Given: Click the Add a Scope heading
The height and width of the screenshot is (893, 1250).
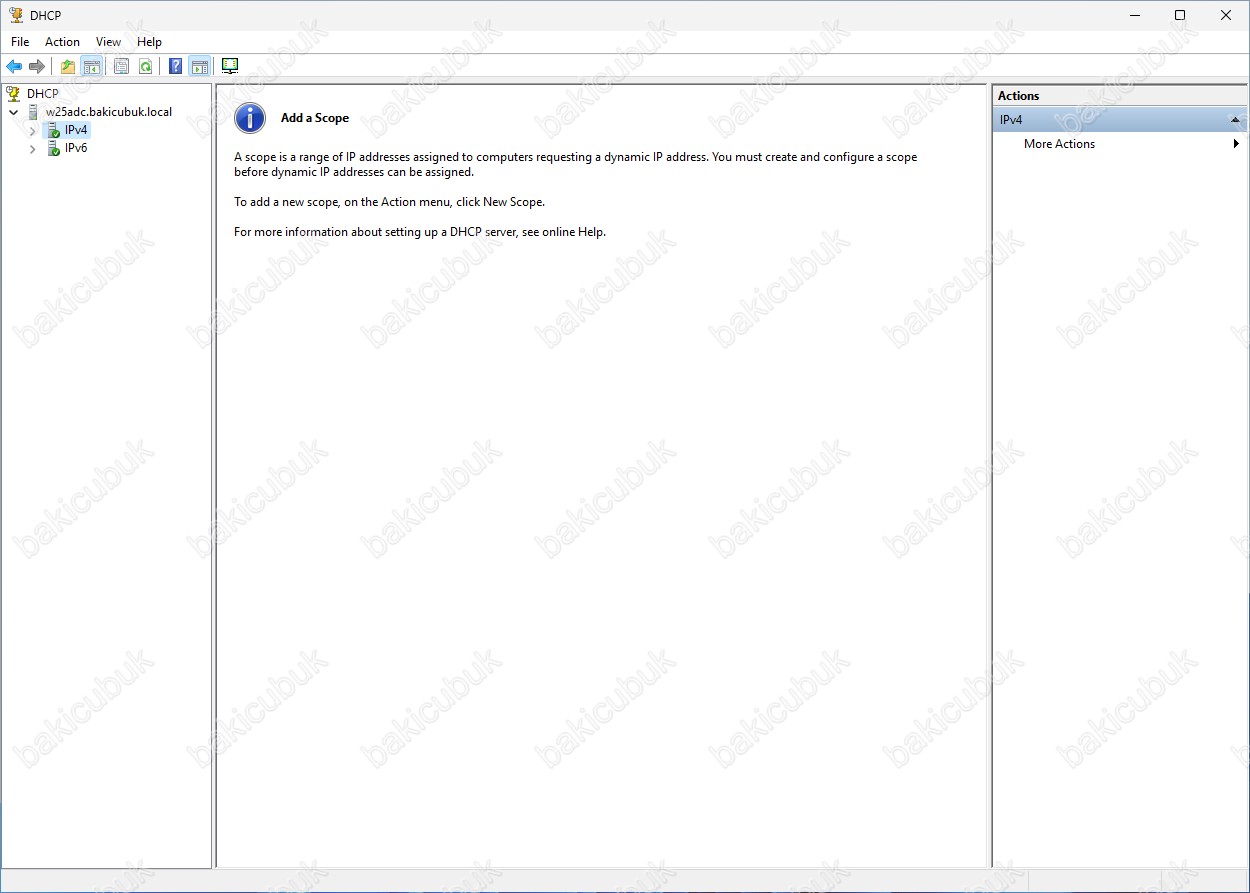Looking at the screenshot, I should [315, 118].
